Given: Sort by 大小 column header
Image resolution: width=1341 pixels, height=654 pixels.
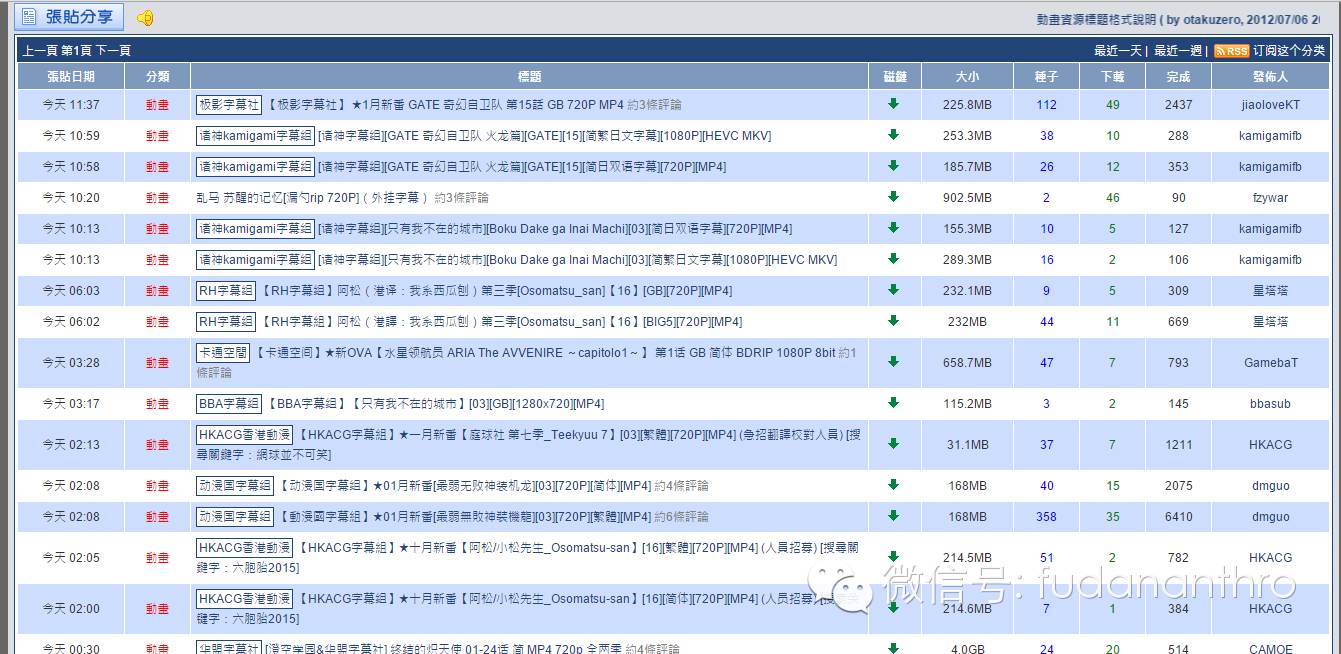Looking at the screenshot, I should click(x=967, y=76).
